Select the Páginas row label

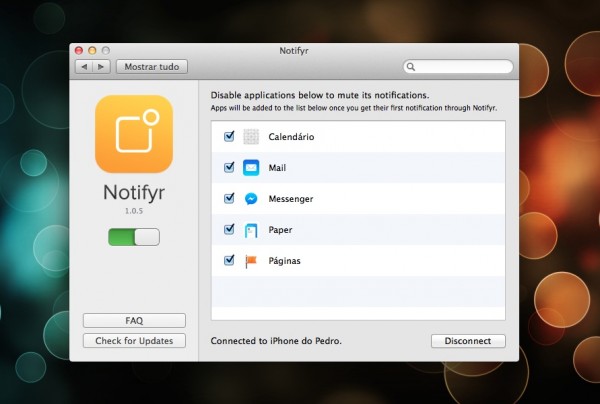coord(284,261)
